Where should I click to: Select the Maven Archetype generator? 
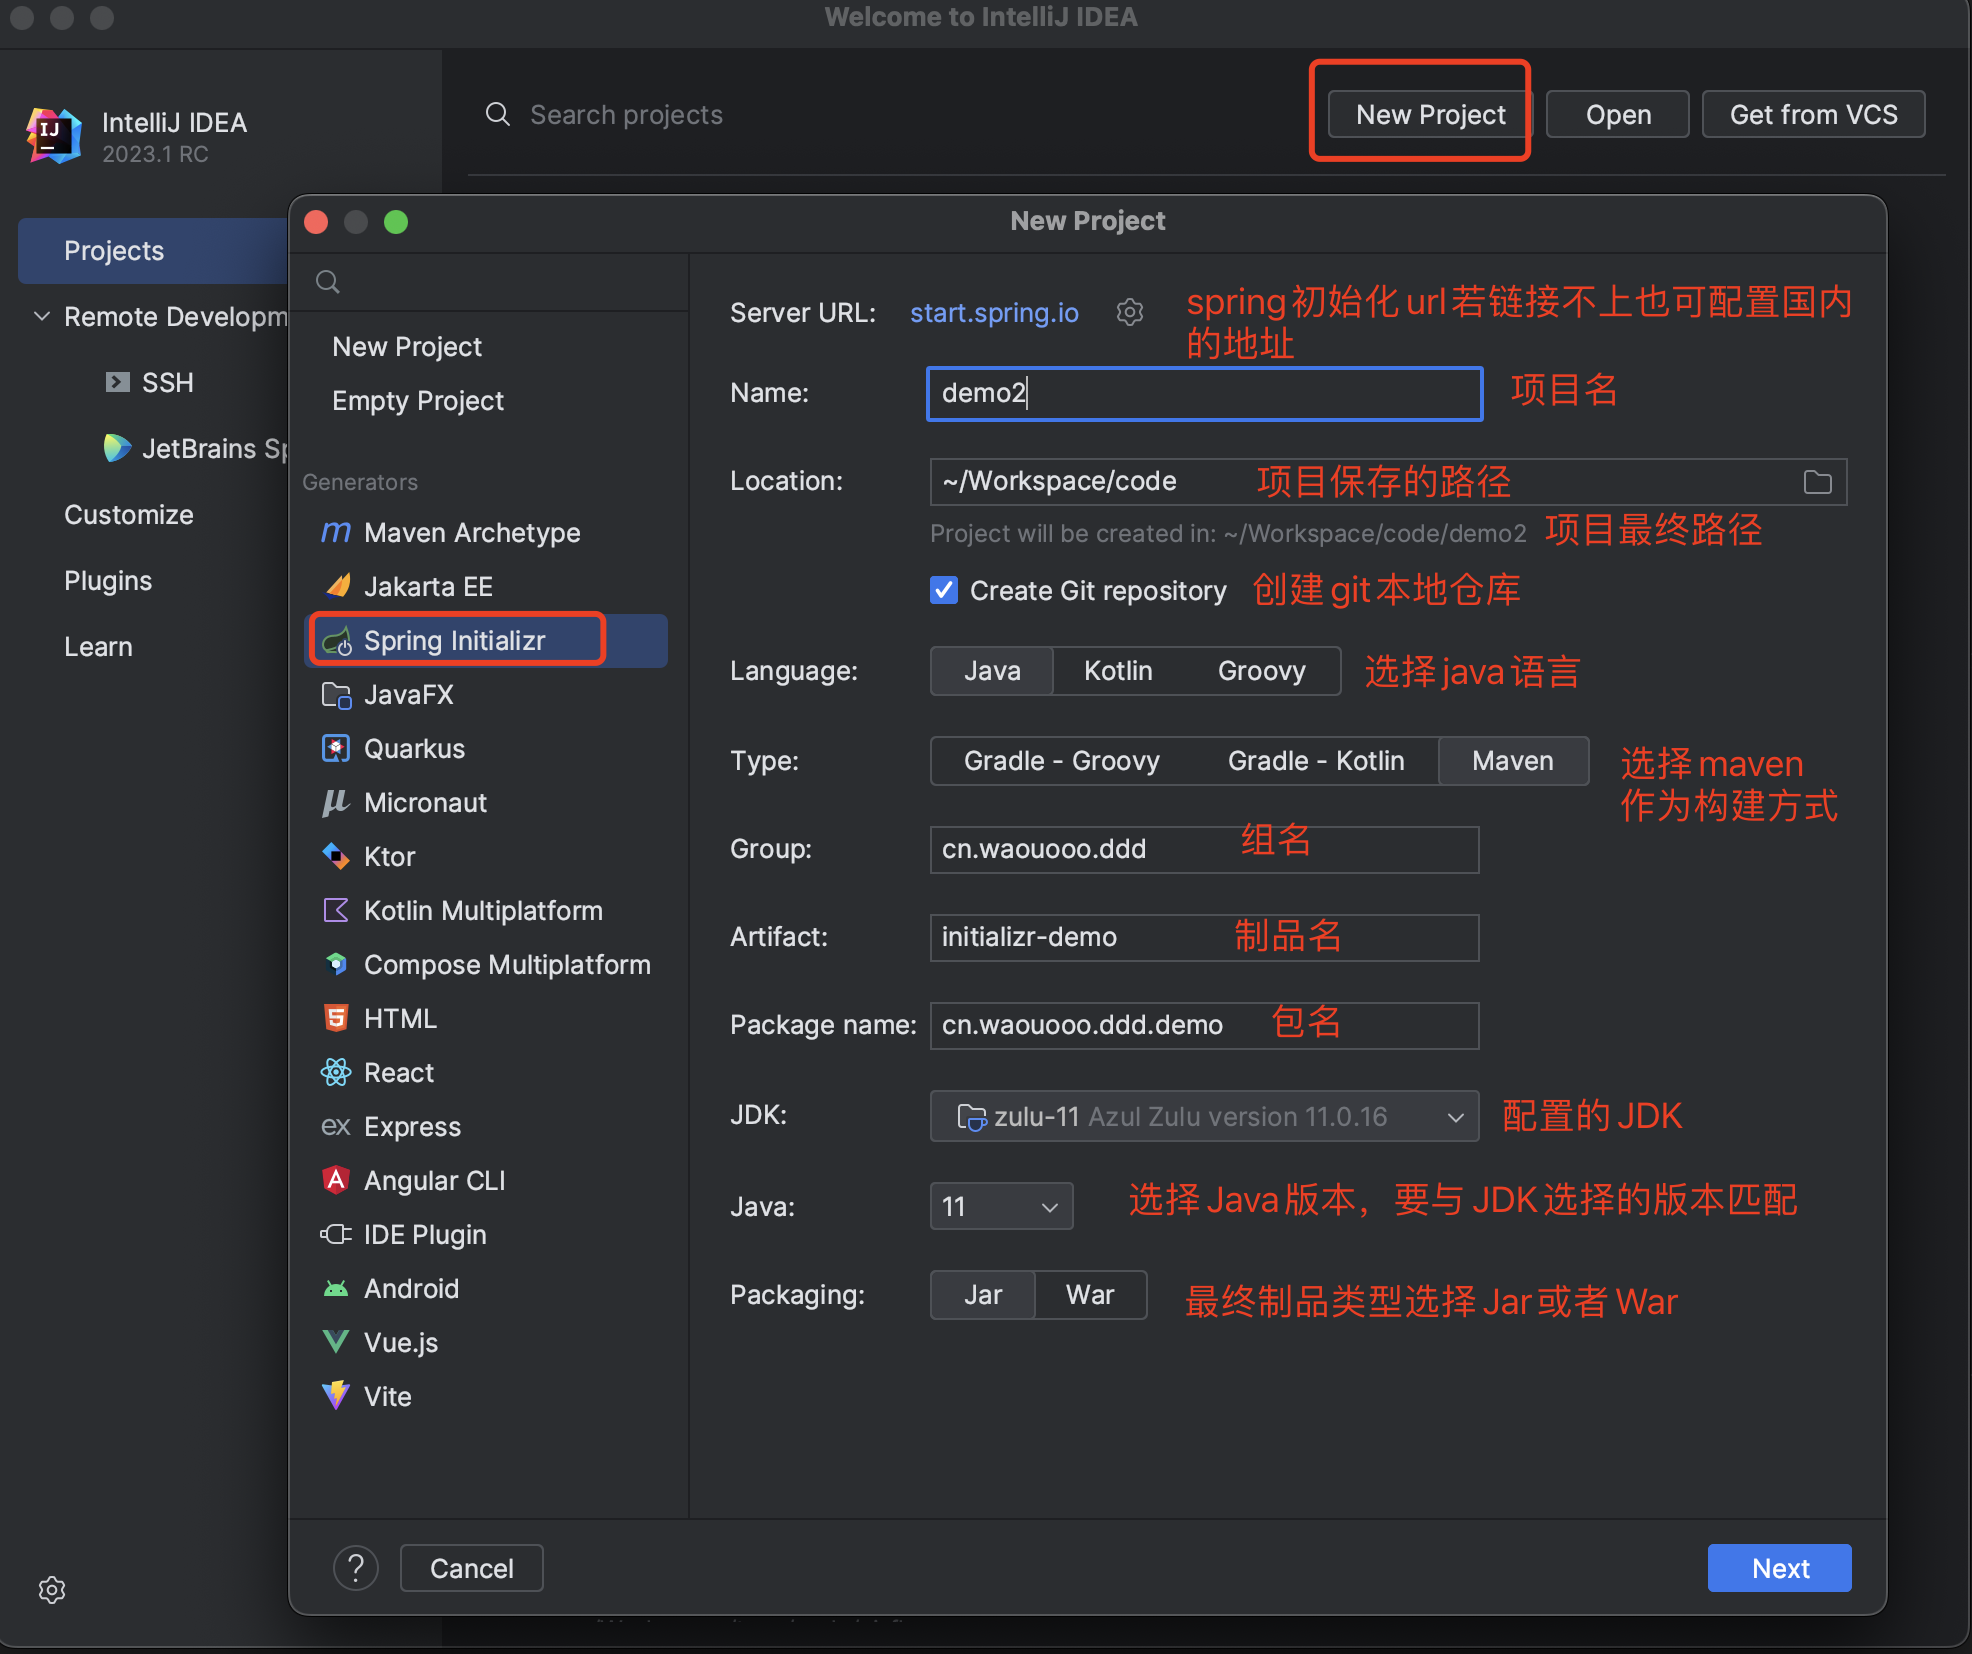click(471, 532)
